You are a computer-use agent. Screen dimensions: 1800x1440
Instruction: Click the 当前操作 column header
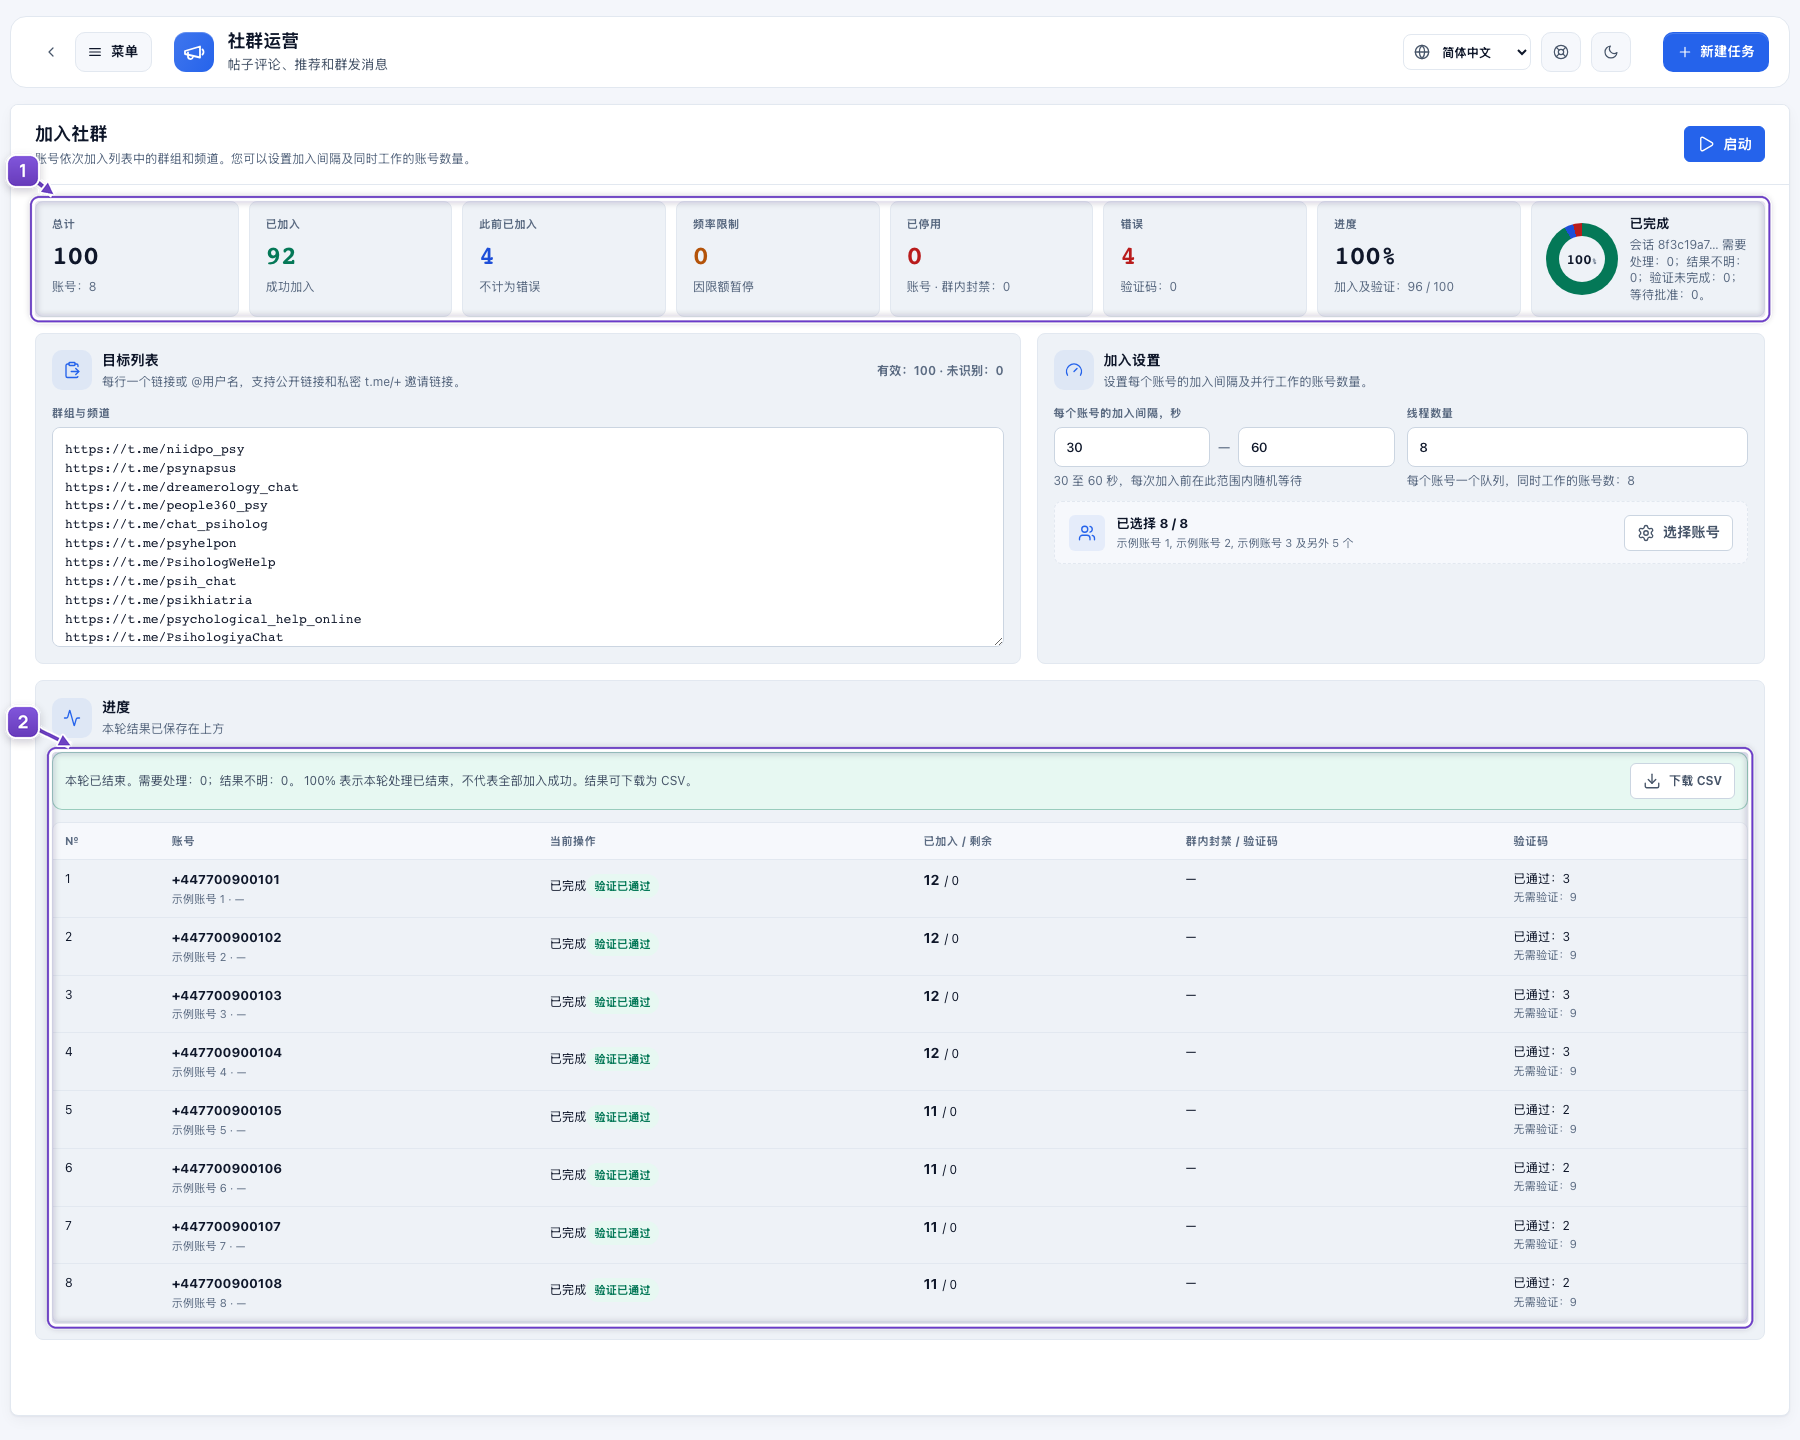(572, 841)
